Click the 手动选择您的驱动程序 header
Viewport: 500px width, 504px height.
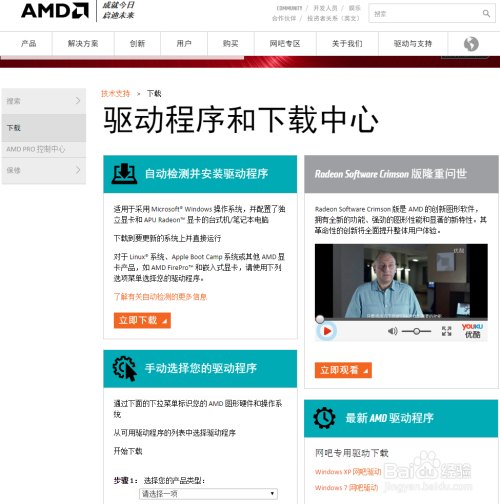point(201,368)
